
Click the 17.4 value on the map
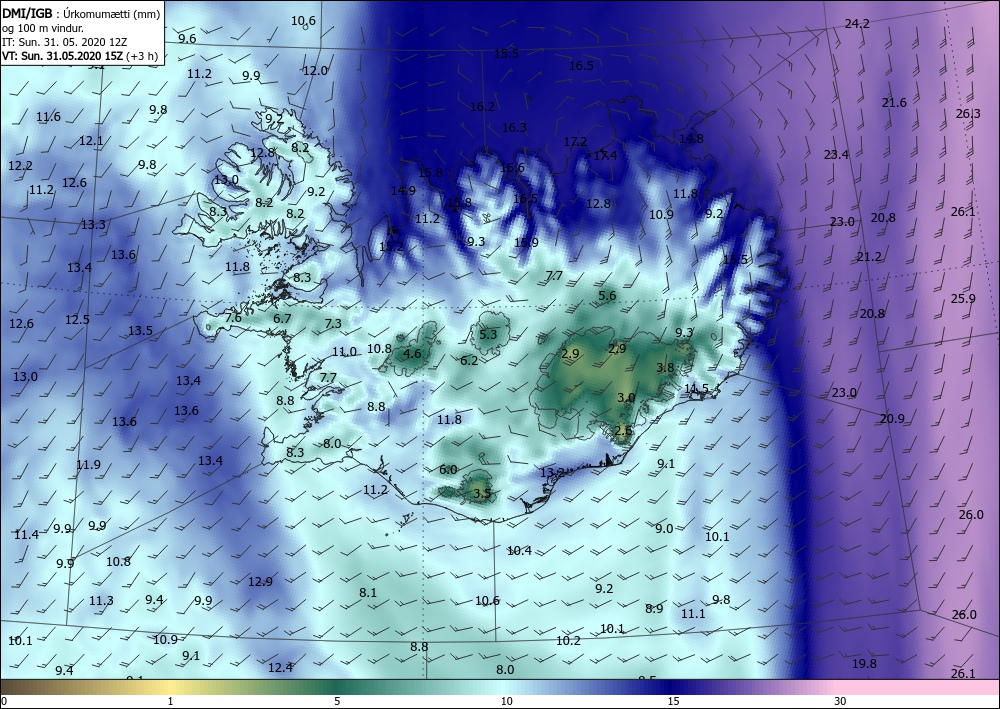pos(605,156)
